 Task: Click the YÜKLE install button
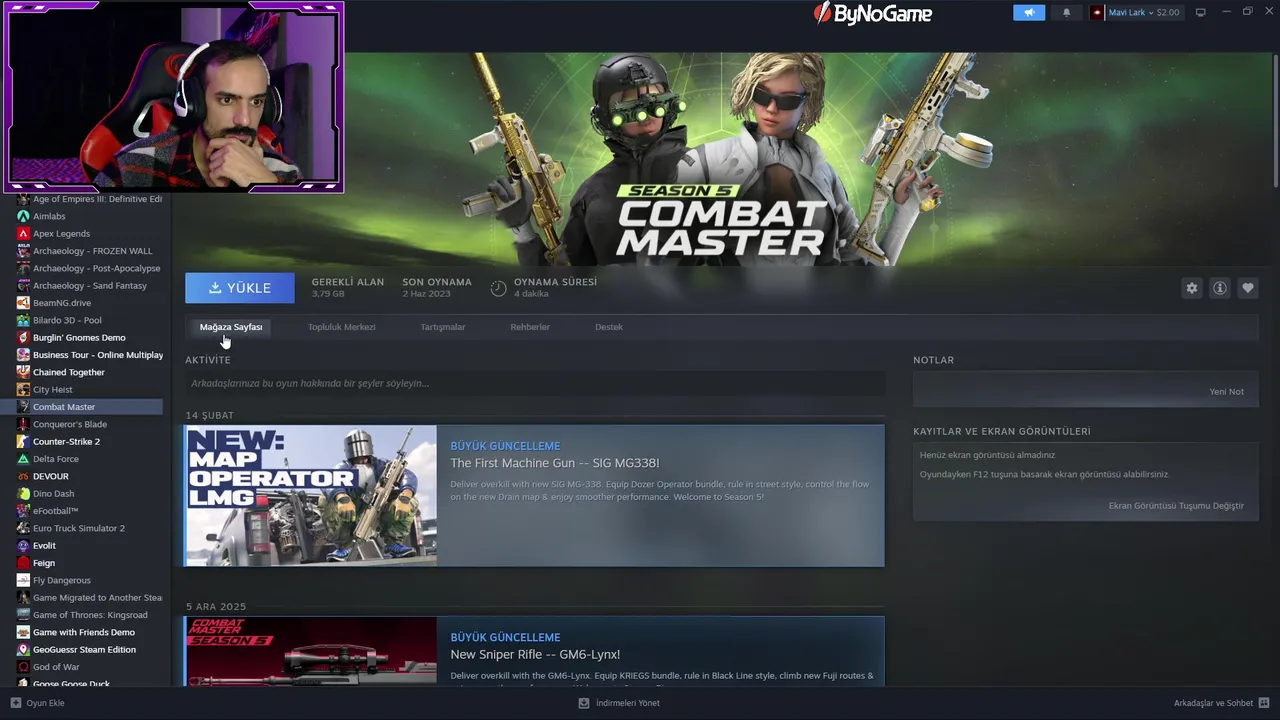tap(240, 288)
